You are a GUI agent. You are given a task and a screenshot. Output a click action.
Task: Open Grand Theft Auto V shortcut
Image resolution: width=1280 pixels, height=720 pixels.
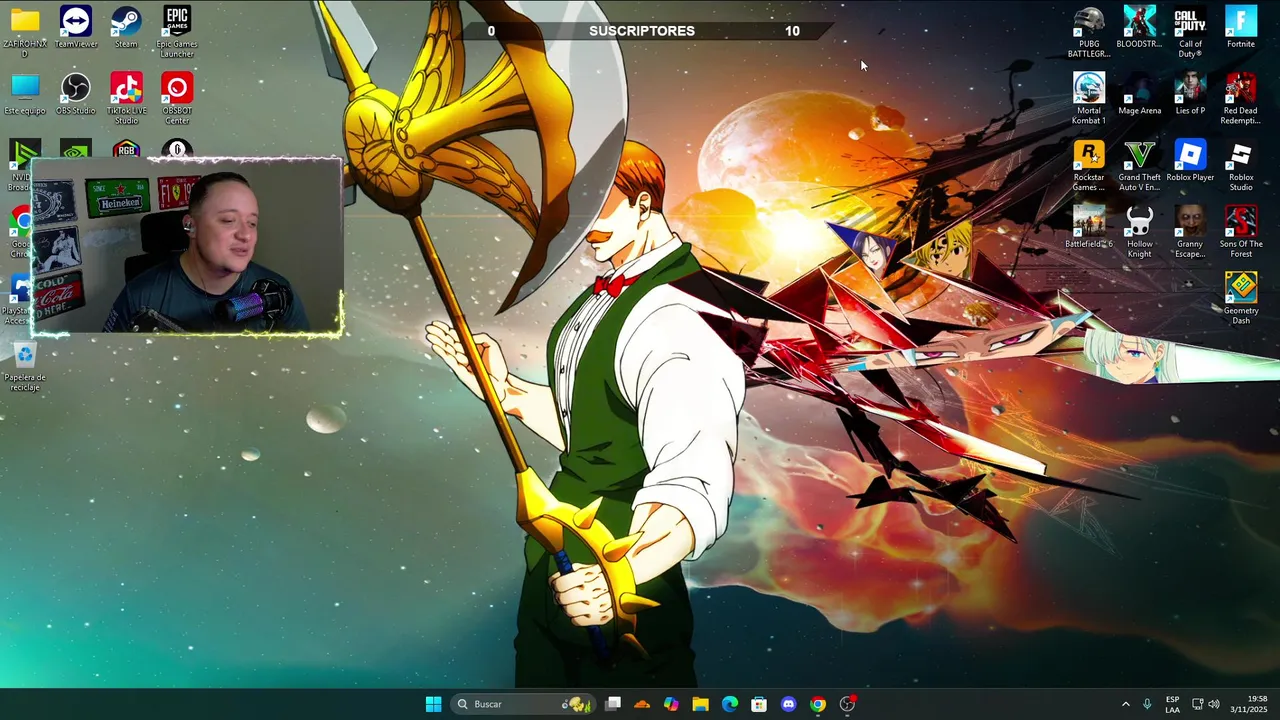(1140, 165)
